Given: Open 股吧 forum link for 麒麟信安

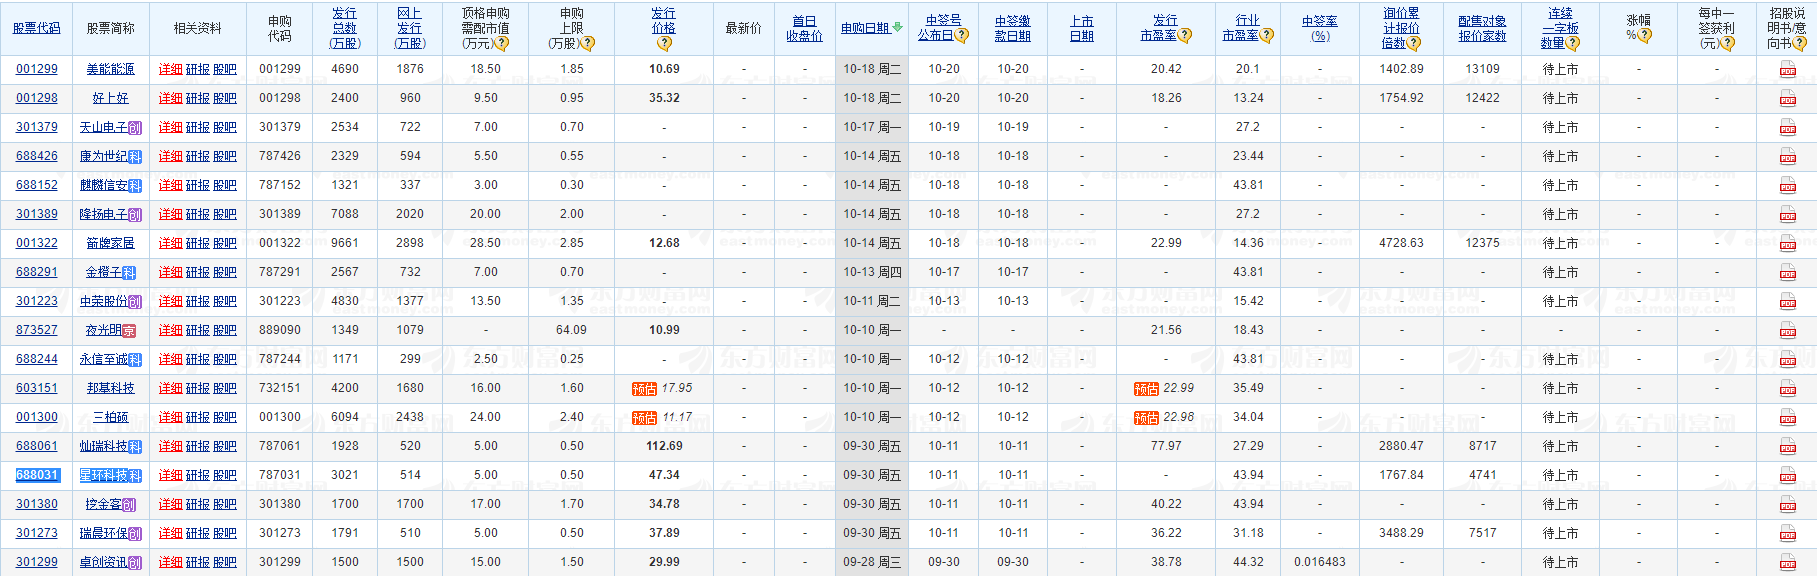Looking at the screenshot, I should (225, 186).
